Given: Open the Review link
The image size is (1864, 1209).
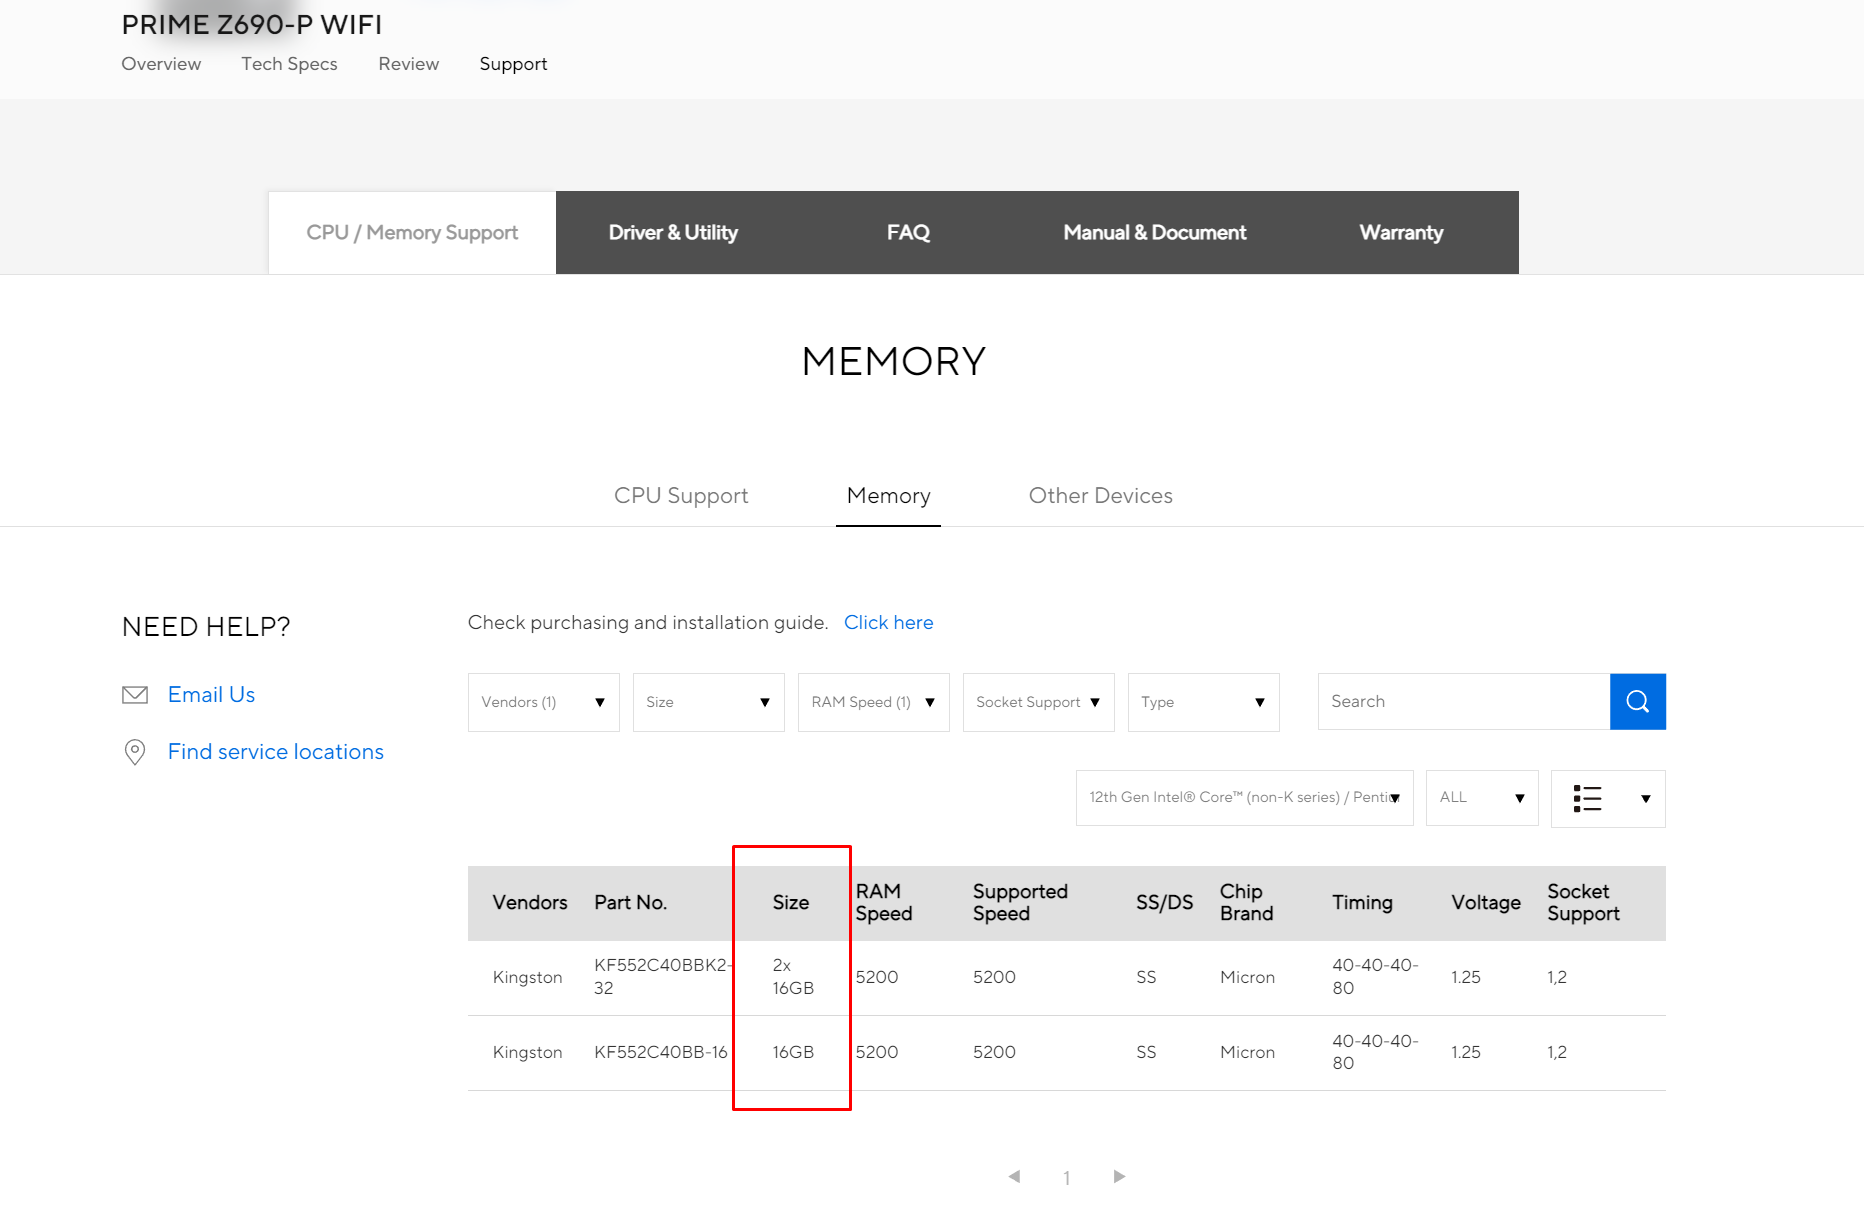Looking at the screenshot, I should click(x=409, y=64).
